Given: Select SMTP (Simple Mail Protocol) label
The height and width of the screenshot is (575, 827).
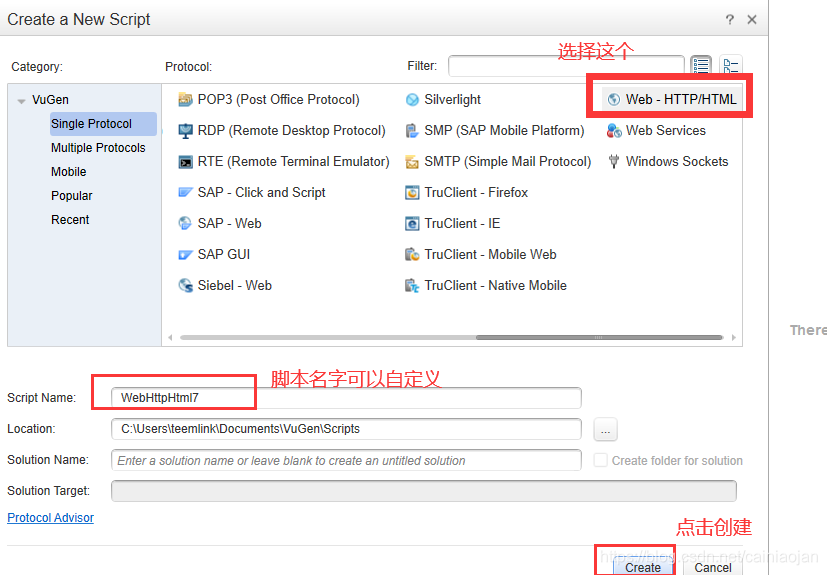Looking at the screenshot, I should point(508,161).
